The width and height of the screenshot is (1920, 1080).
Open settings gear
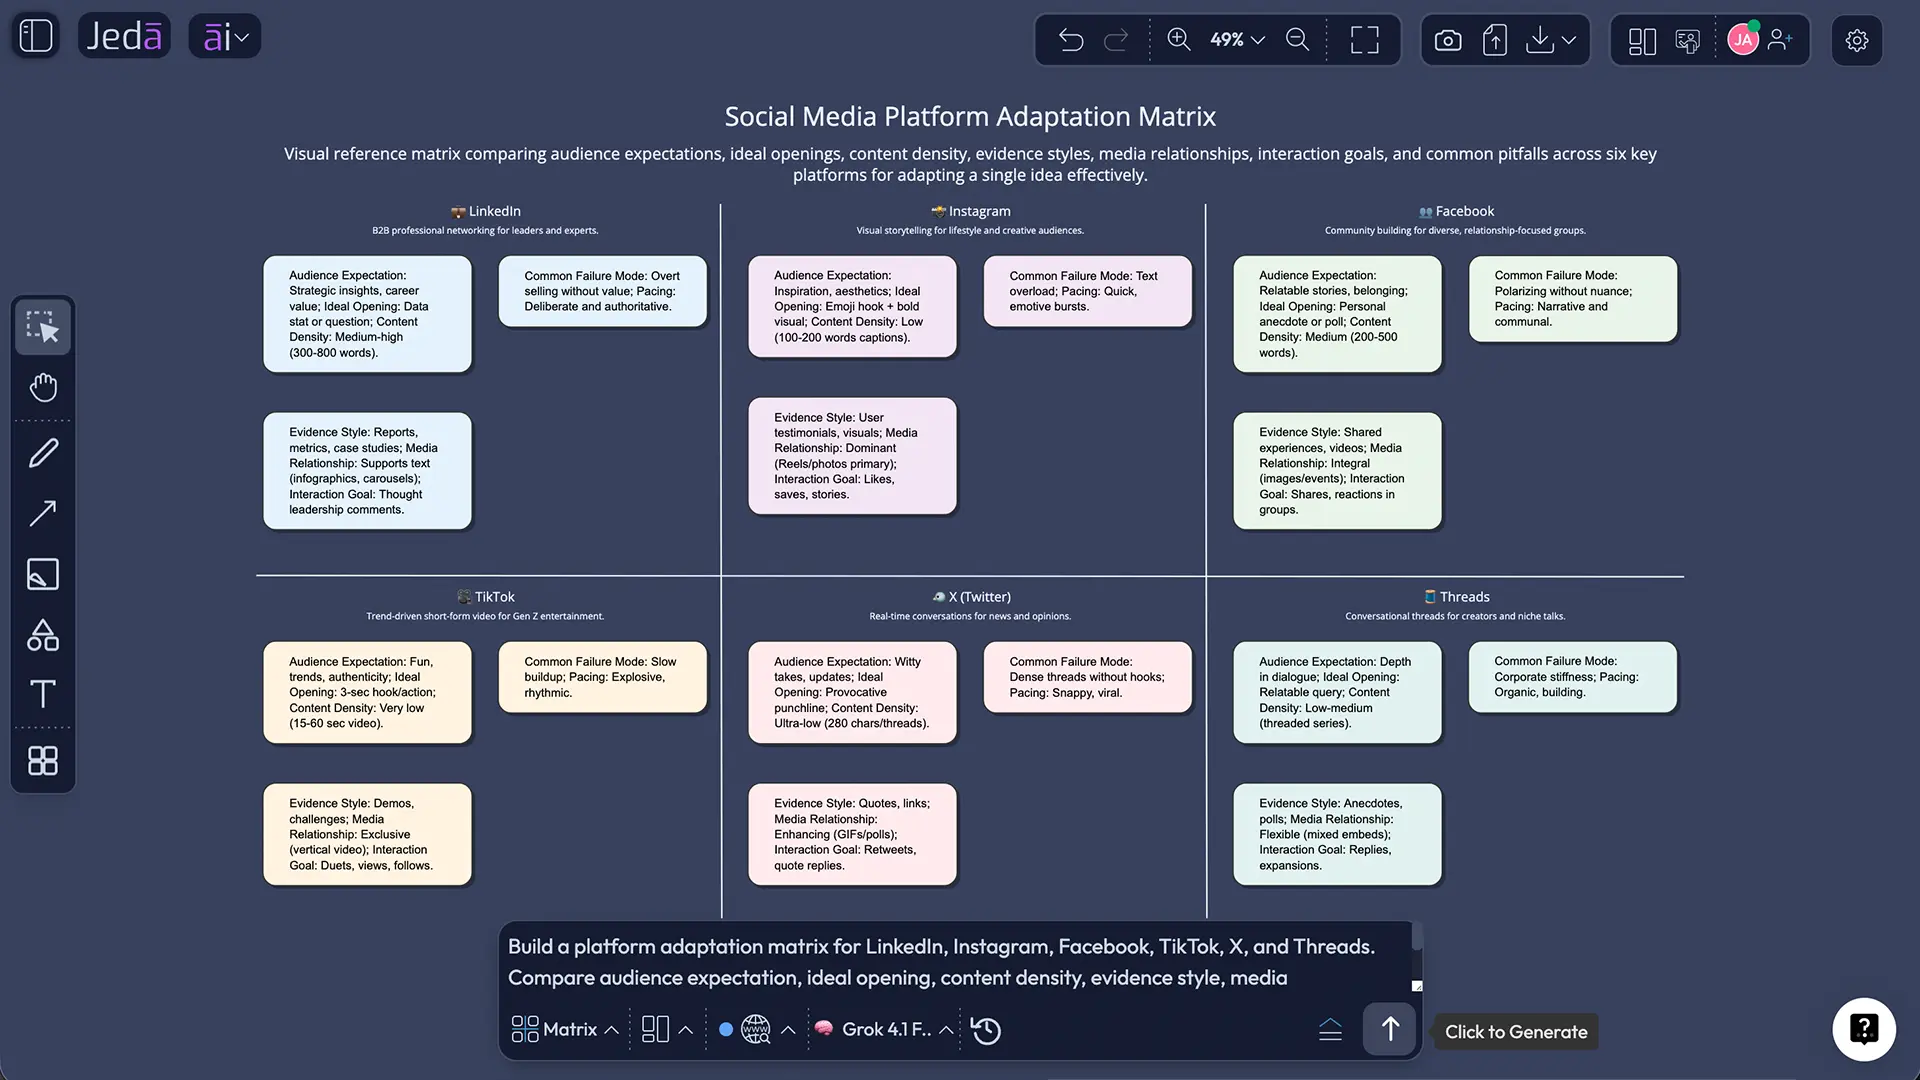pos(1857,40)
